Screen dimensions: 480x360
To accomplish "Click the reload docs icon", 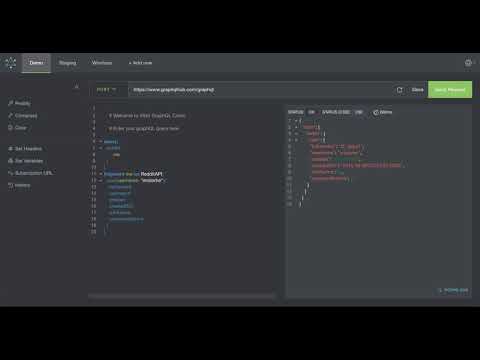I will click(x=400, y=90).
